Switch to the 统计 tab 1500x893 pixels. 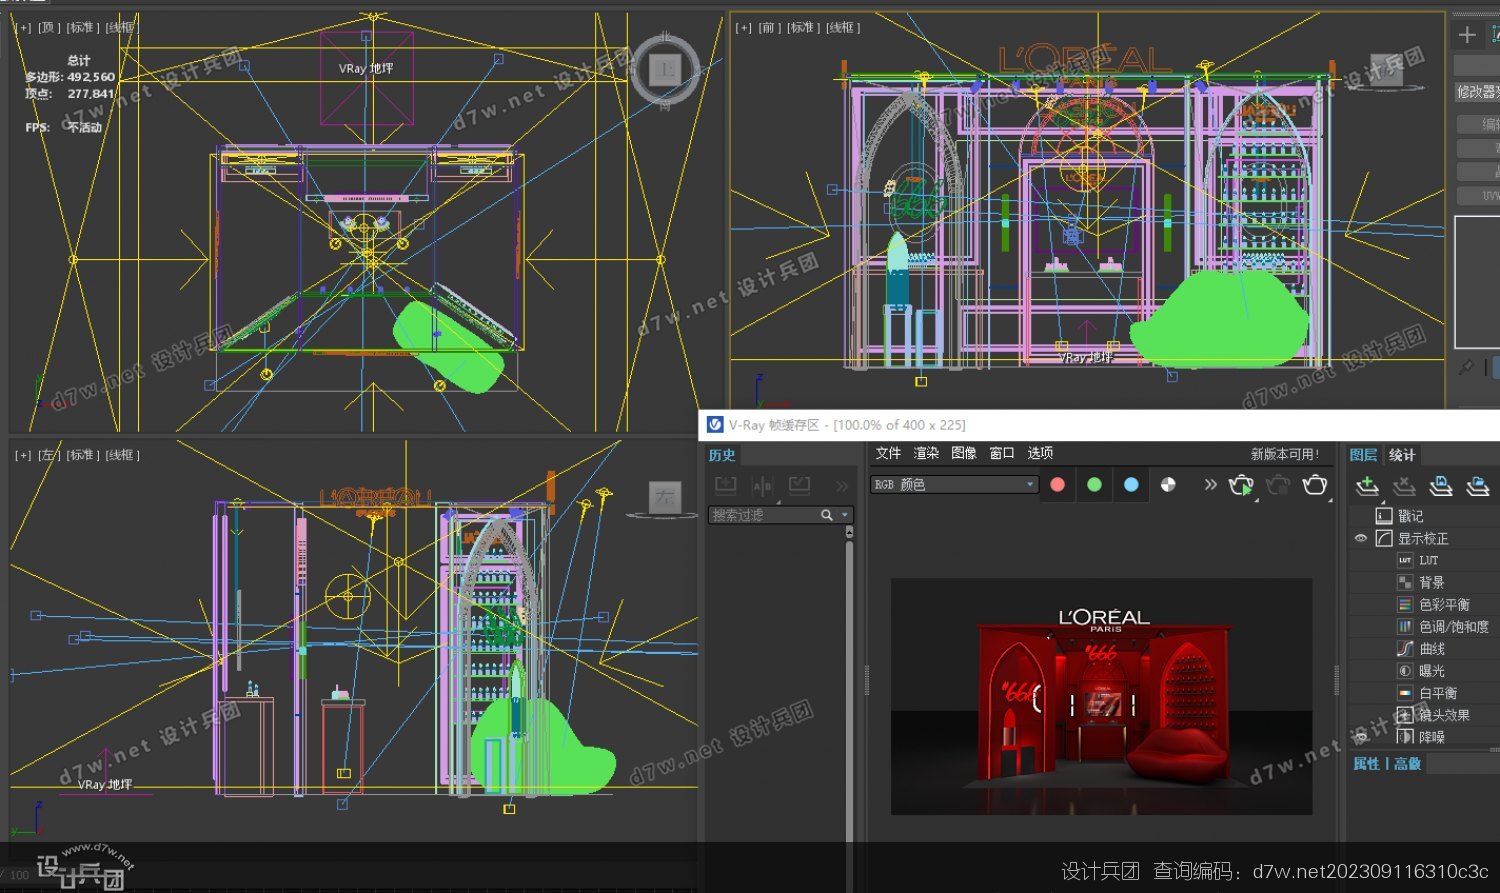click(1402, 455)
